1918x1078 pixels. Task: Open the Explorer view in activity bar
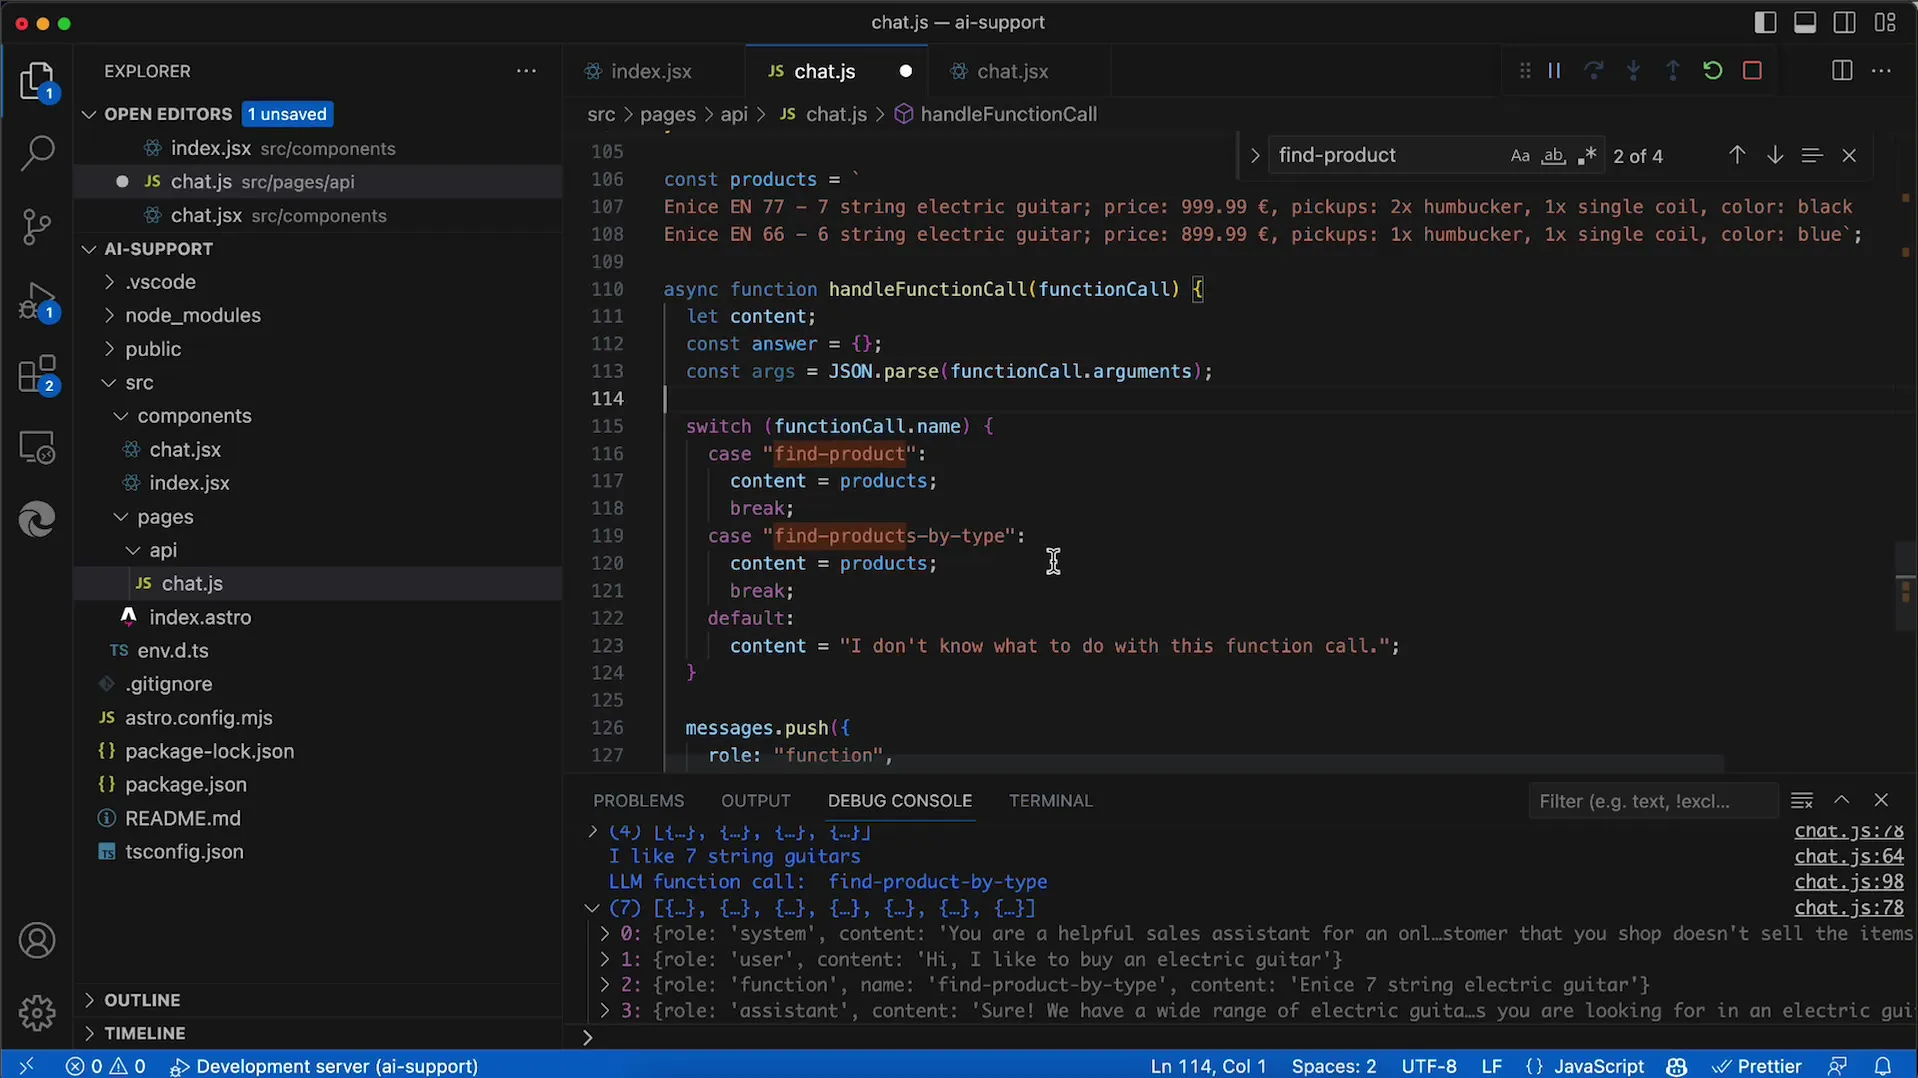(37, 81)
